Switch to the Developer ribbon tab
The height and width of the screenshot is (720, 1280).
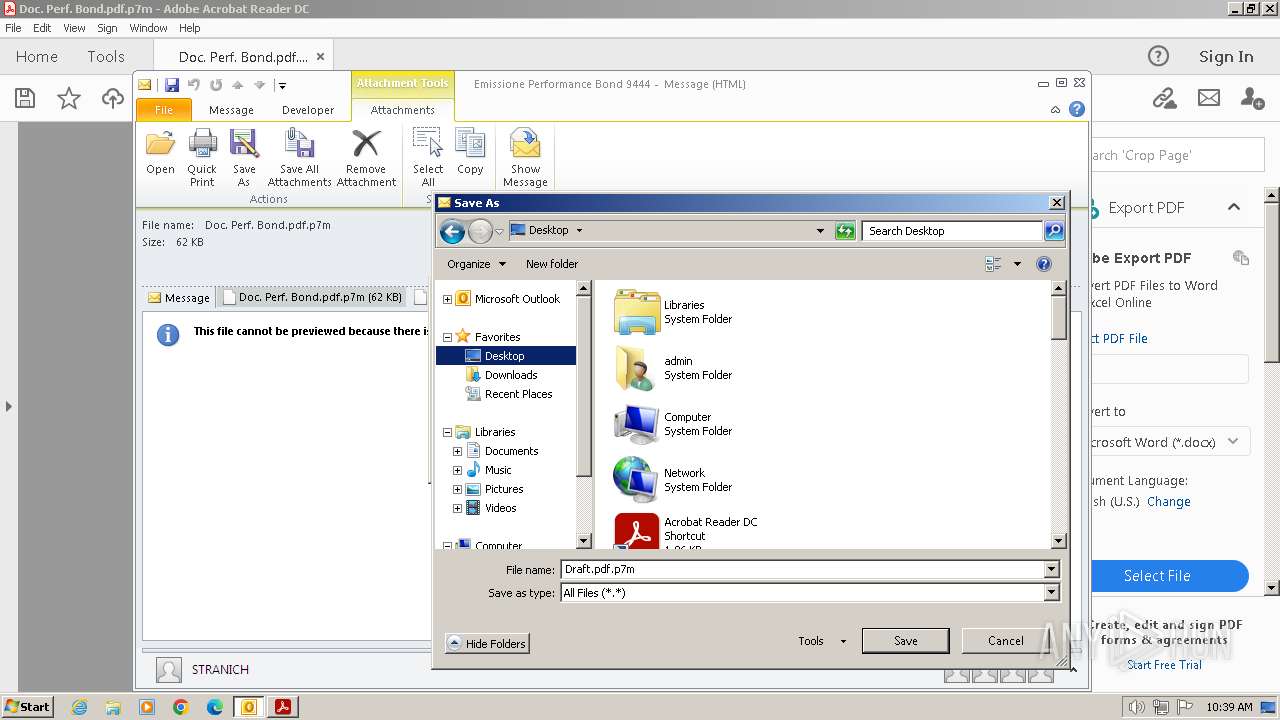click(x=308, y=110)
